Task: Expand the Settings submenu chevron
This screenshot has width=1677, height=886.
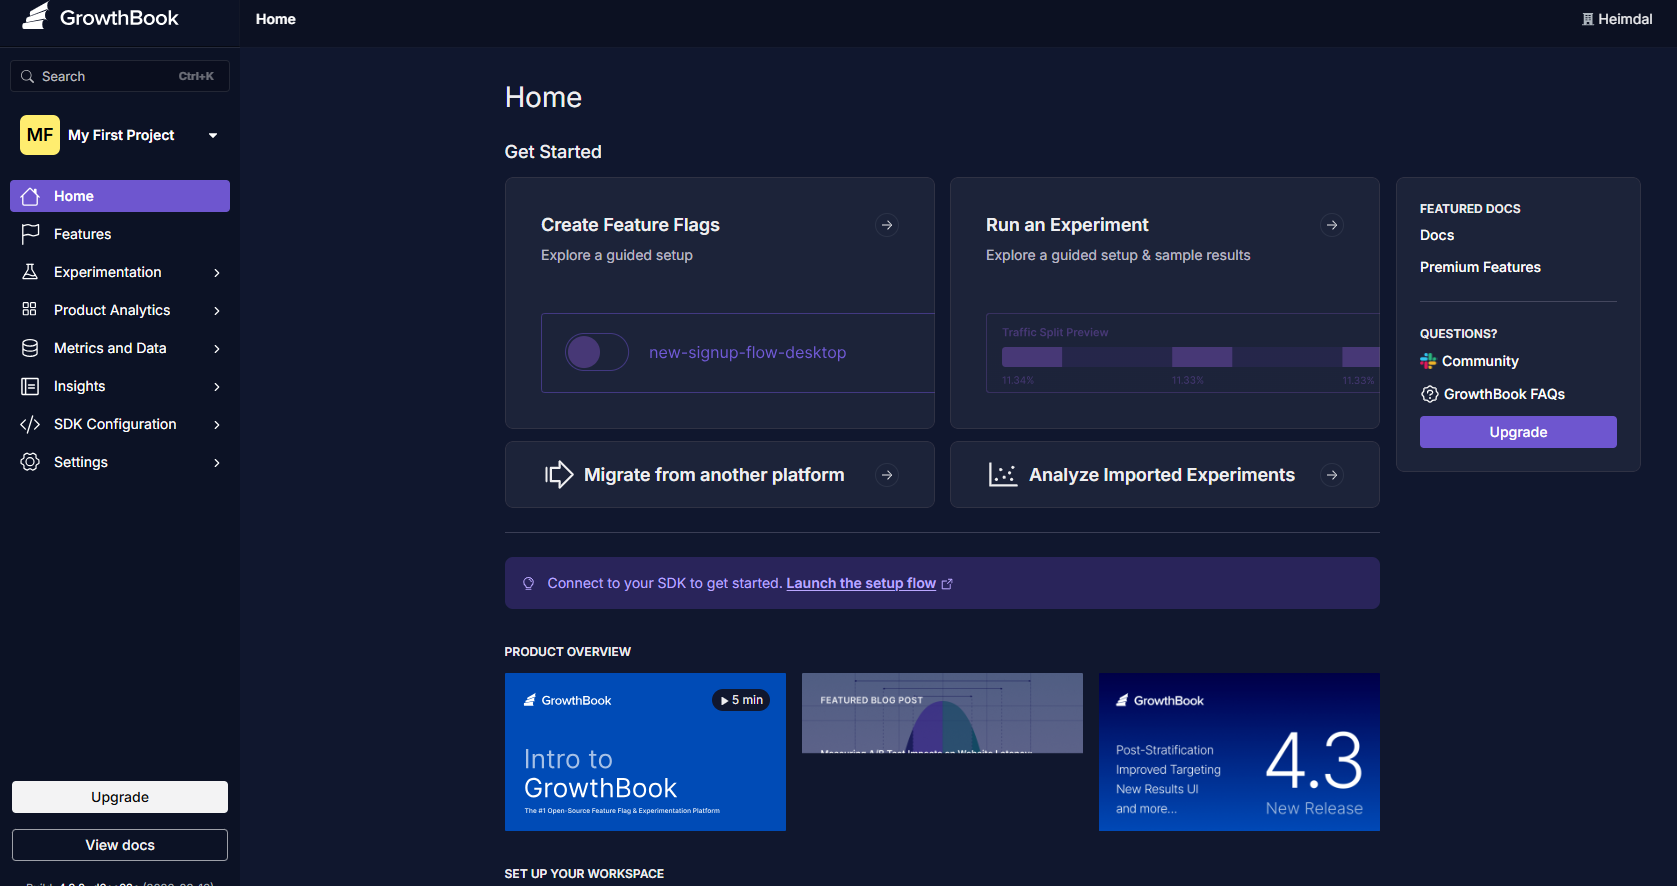Action: click(217, 463)
